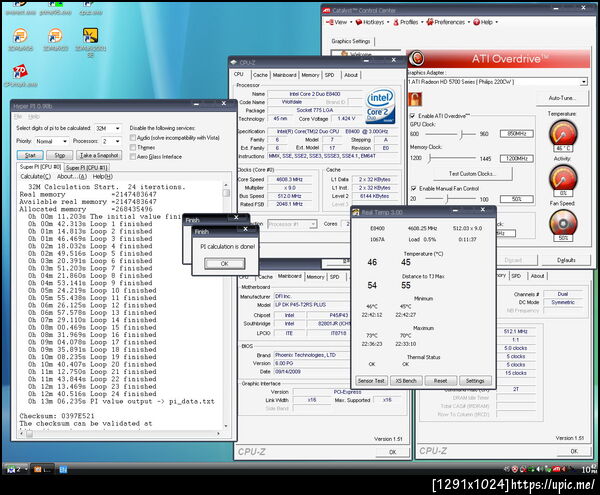Screen dimensions: 600x495
Task: Uncheck Enable ATI Overdrive
Action: (x=413, y=117)
